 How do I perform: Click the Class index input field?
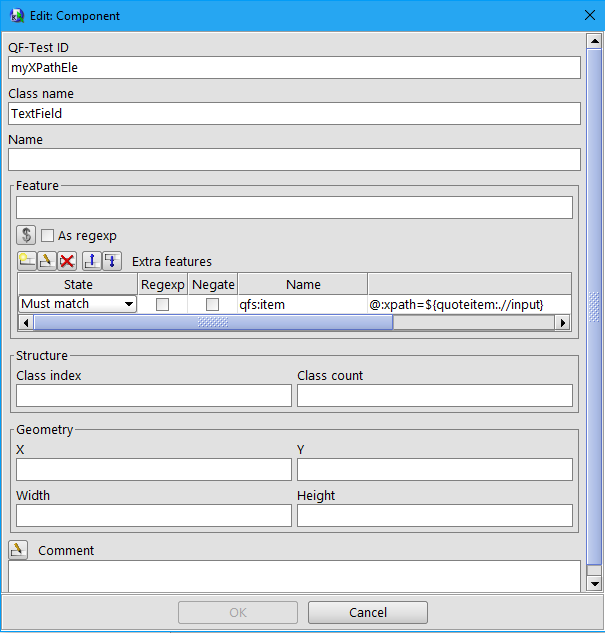tap(154, 395)
